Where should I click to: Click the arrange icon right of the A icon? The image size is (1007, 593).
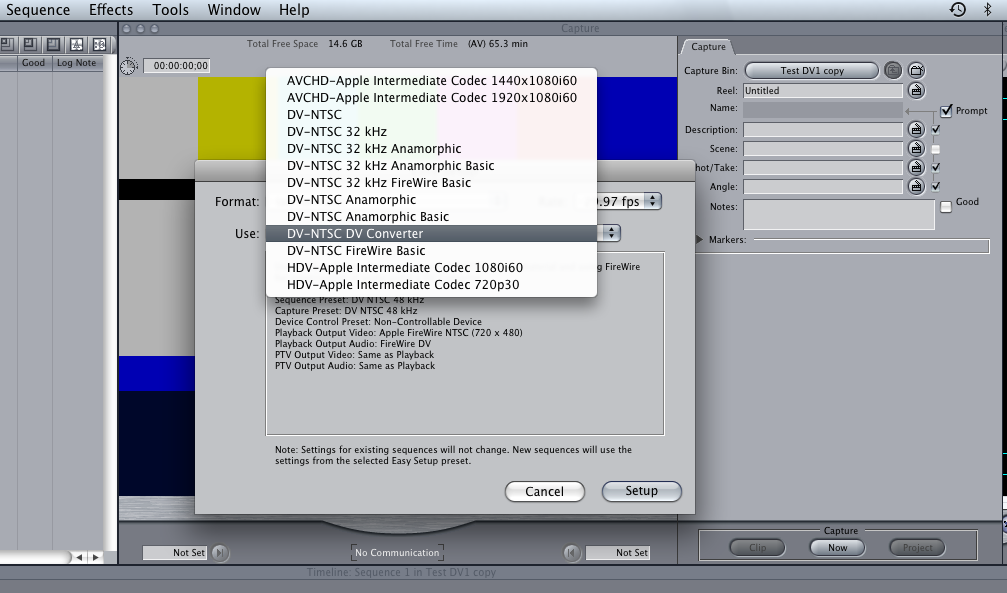100,44
